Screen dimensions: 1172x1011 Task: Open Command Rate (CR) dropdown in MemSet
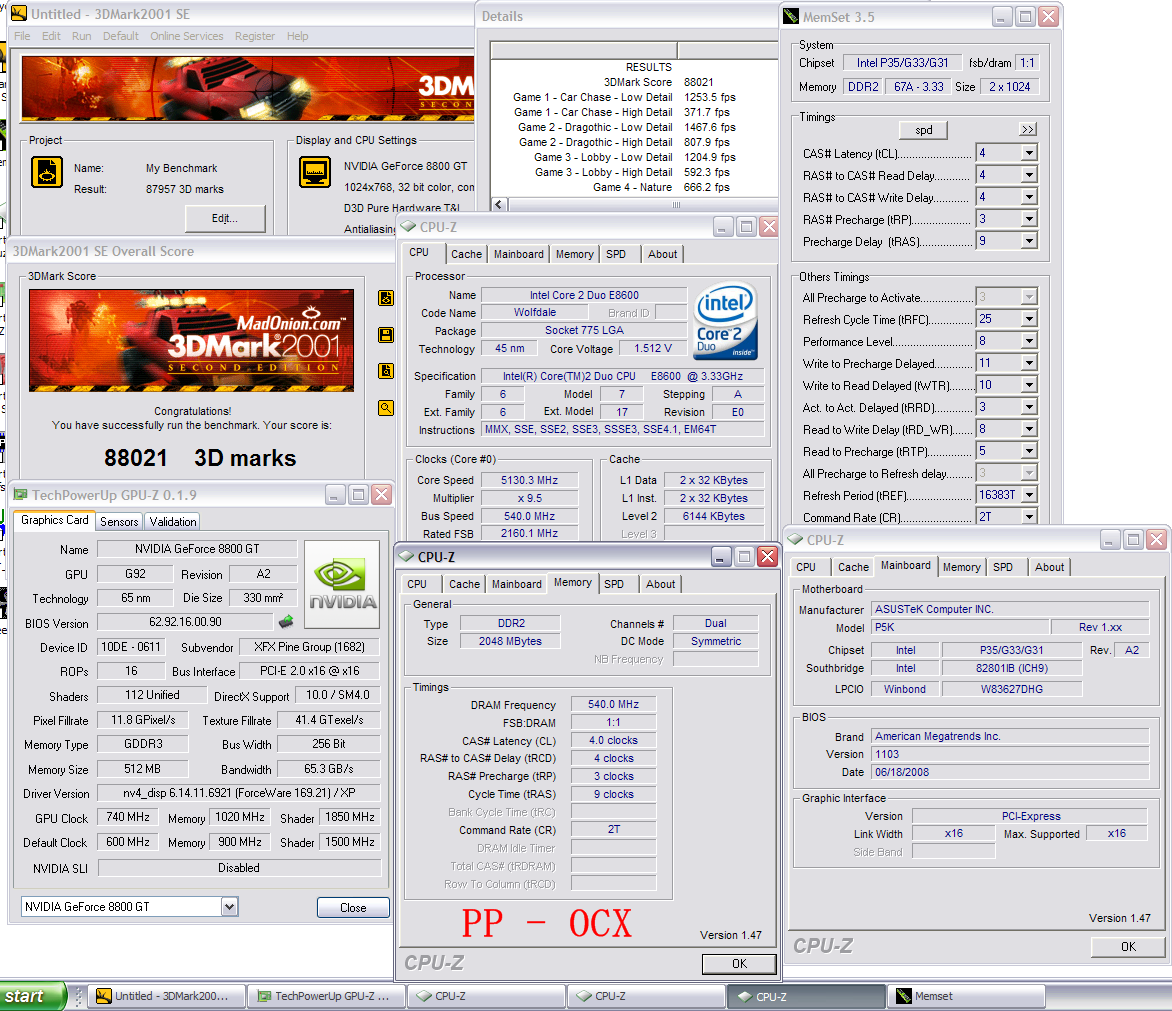pos(1029,516)
